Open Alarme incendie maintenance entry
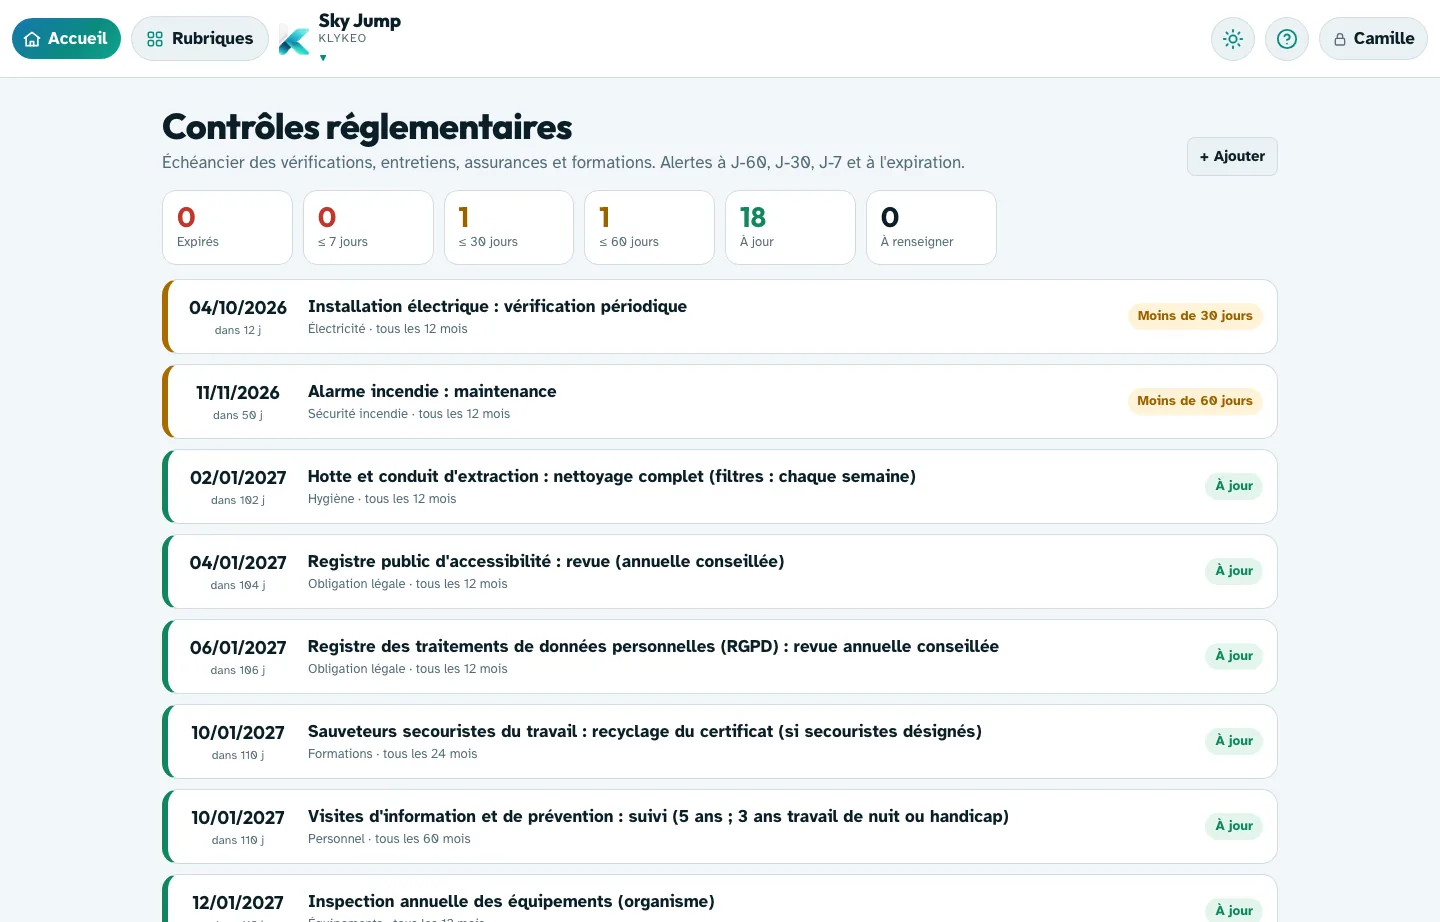 click(720, 401)
